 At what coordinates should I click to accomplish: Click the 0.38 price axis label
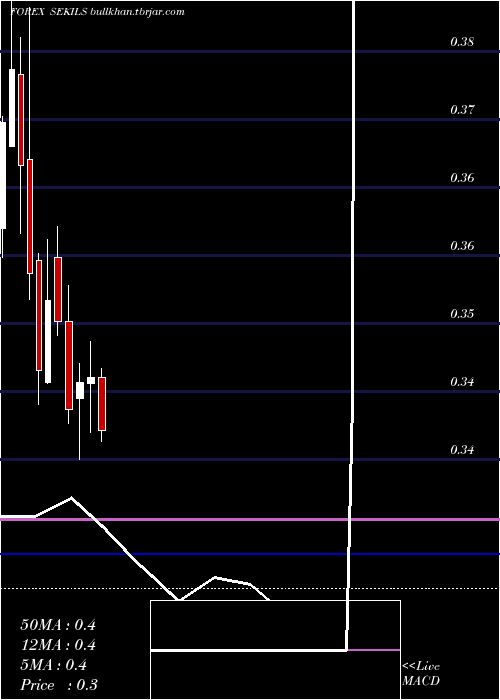coord(462,42)
